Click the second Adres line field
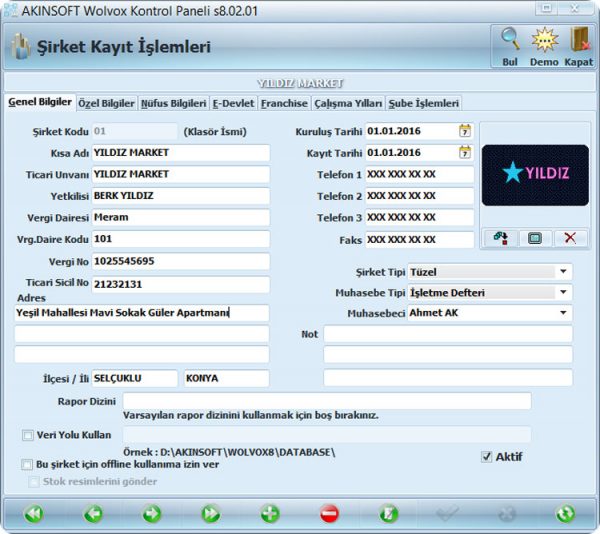 (x=142, y=334)
